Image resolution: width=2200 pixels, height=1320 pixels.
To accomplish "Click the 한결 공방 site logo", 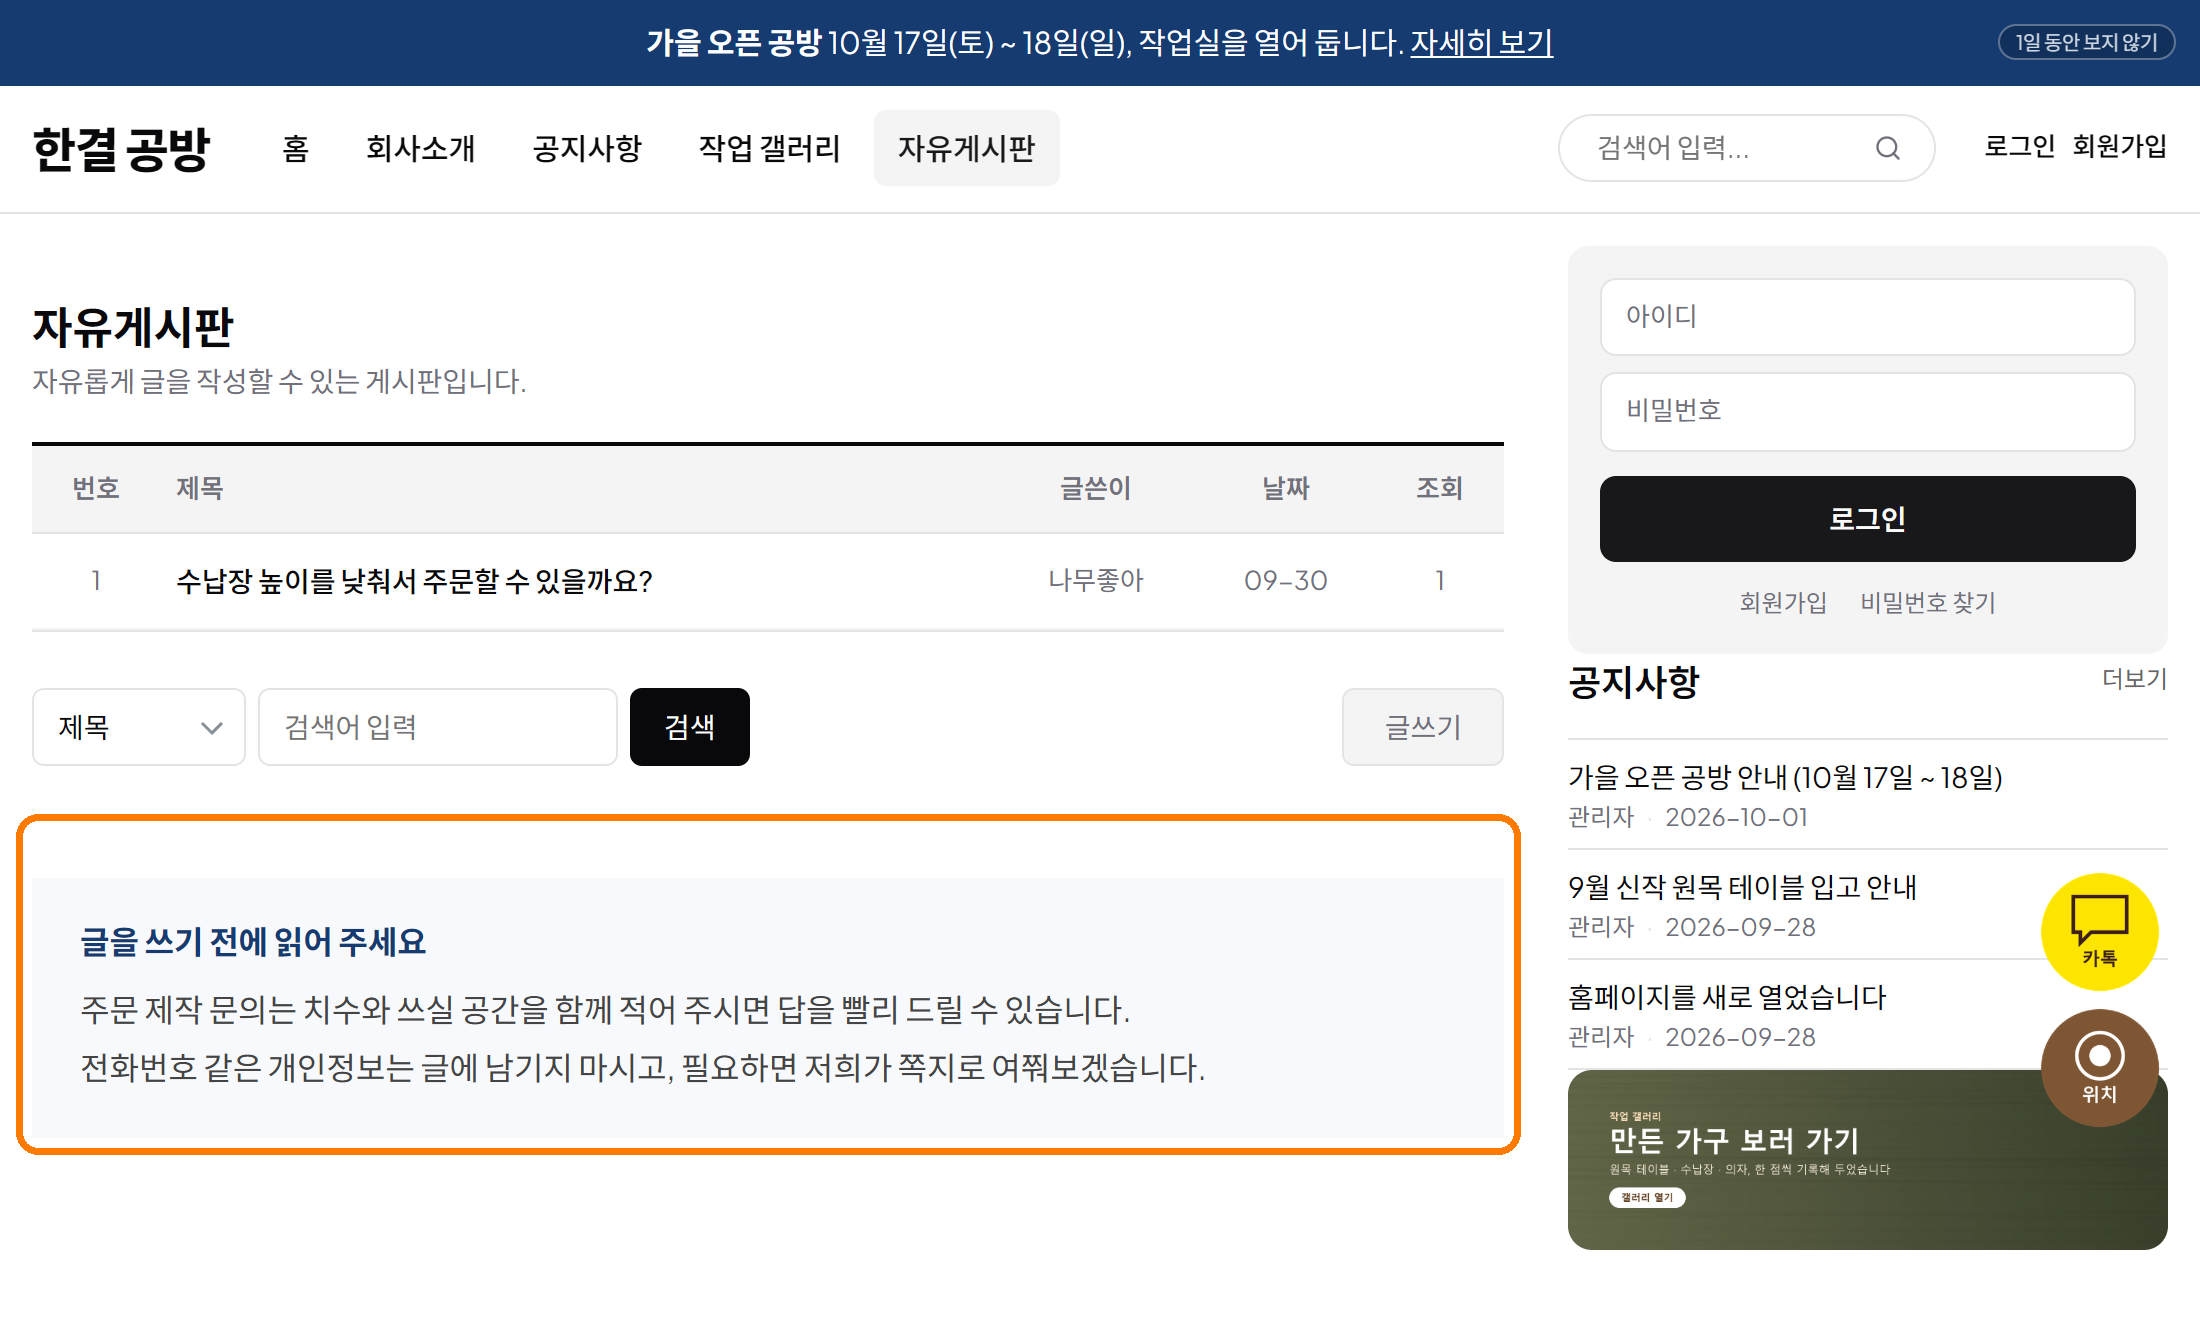I will point(121,149).
